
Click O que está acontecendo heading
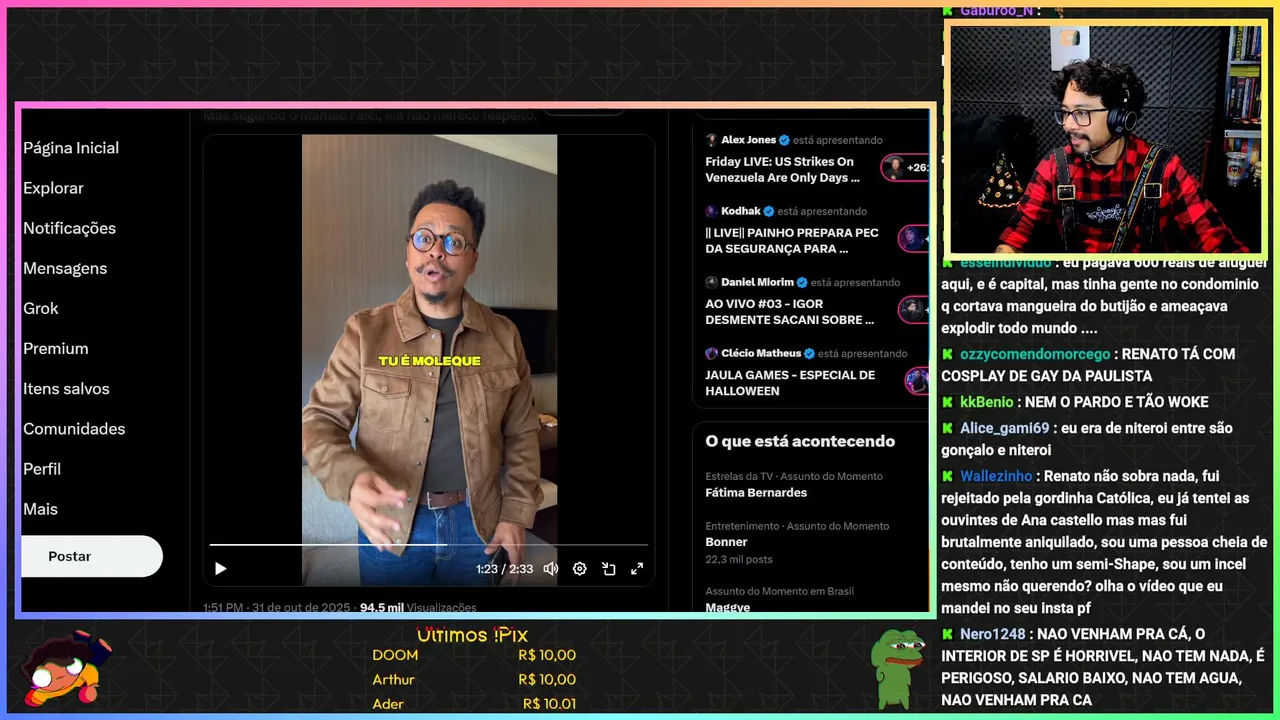point(800,441)
